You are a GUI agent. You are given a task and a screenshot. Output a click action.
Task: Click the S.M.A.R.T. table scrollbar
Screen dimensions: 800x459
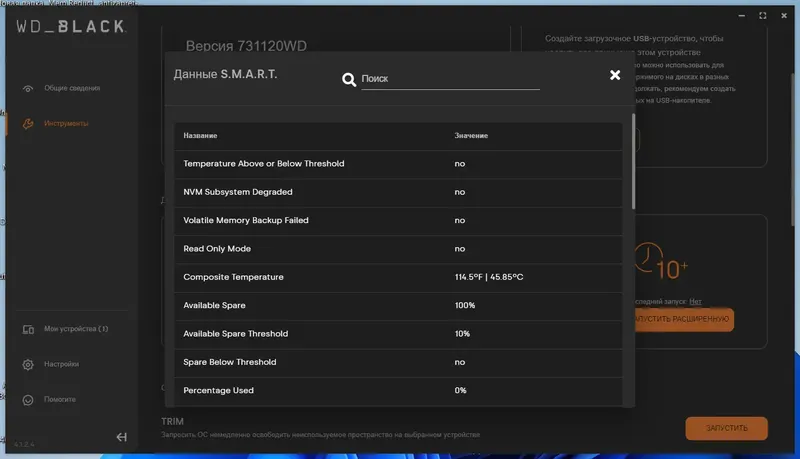click(634, 160)
